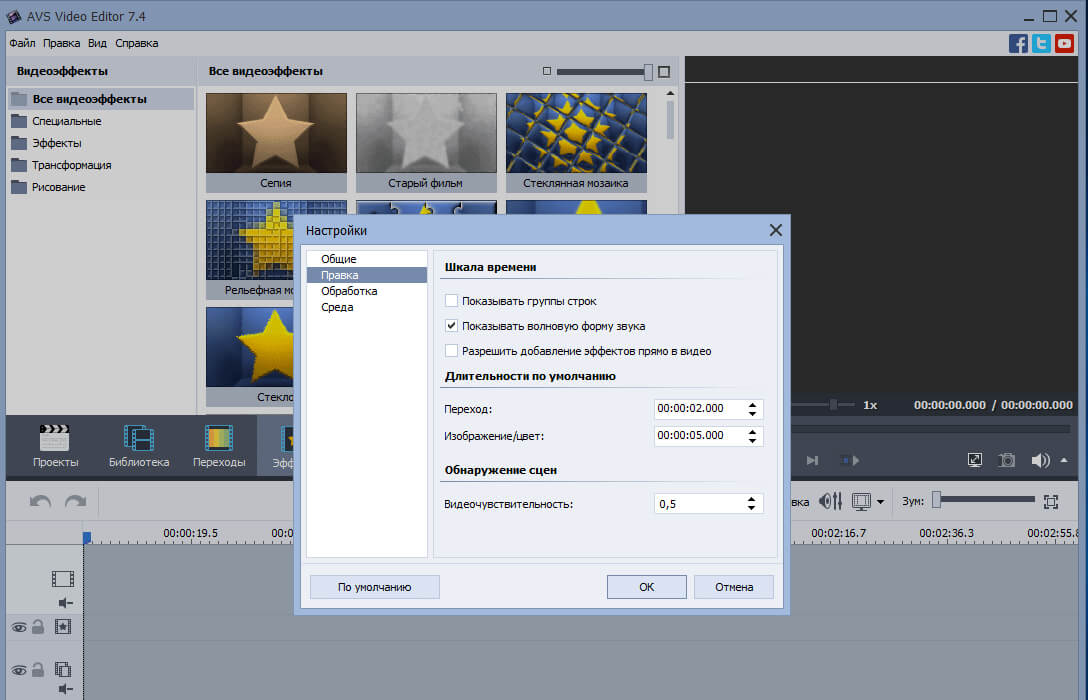This screenshot has width=1088, height=700.
Task: Mute the preview speaker icon
Action: [x=1039, y=460]
